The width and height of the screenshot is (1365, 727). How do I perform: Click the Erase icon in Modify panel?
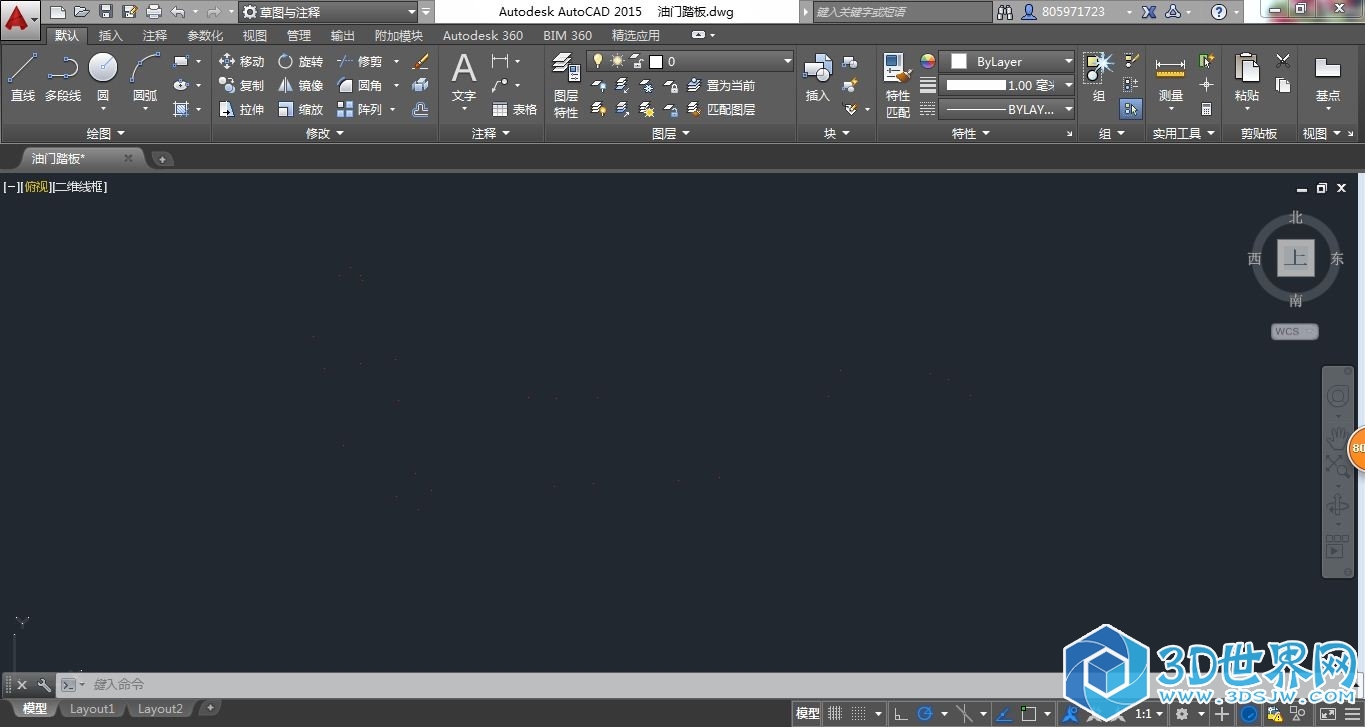click(421, 61)
